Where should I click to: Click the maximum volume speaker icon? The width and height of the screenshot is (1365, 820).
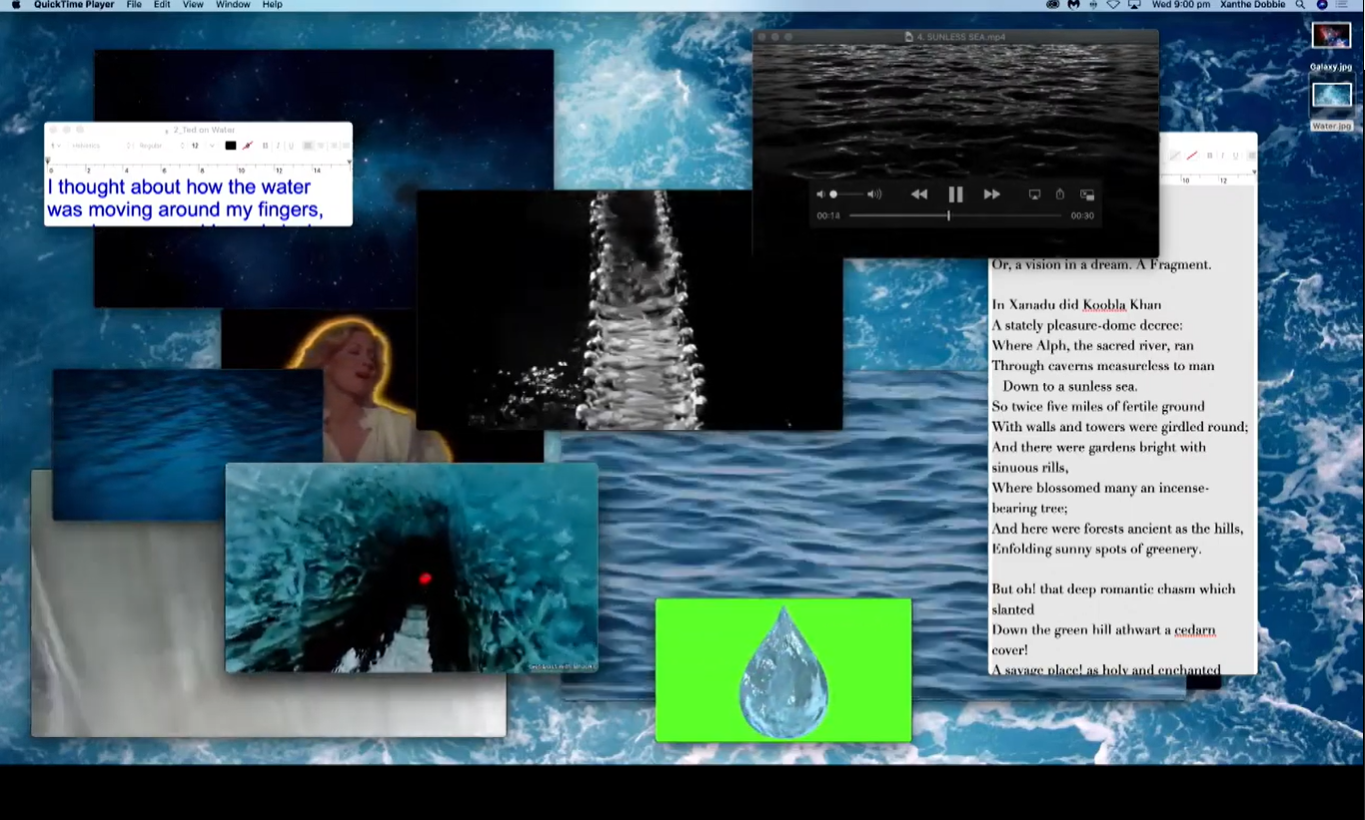click(875, 194)
